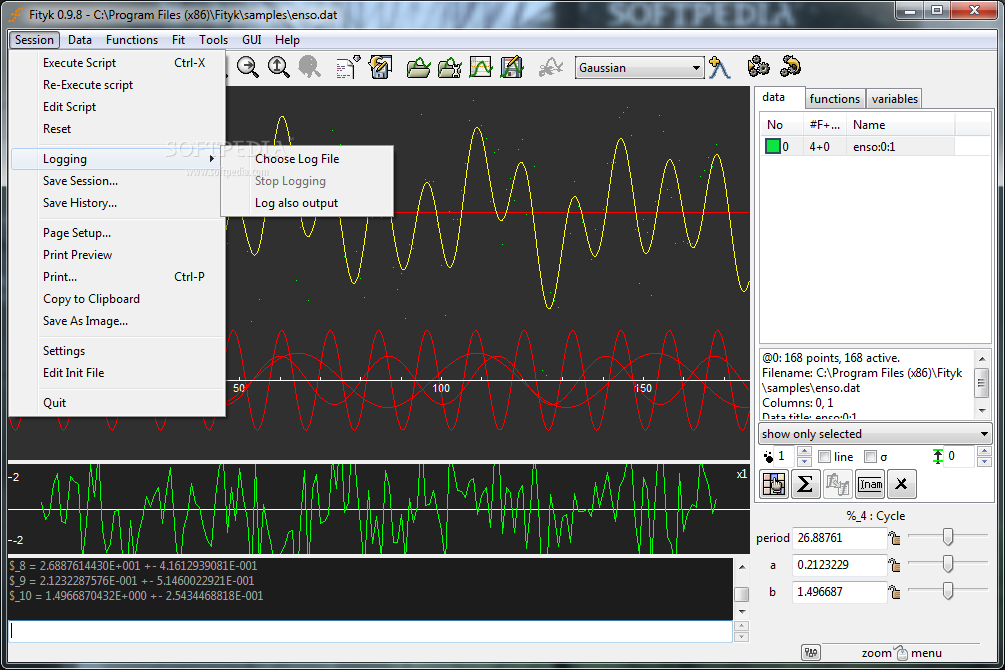Click the status bar settings sliders icon
The image size is (1005, 670).
(811, 653)
